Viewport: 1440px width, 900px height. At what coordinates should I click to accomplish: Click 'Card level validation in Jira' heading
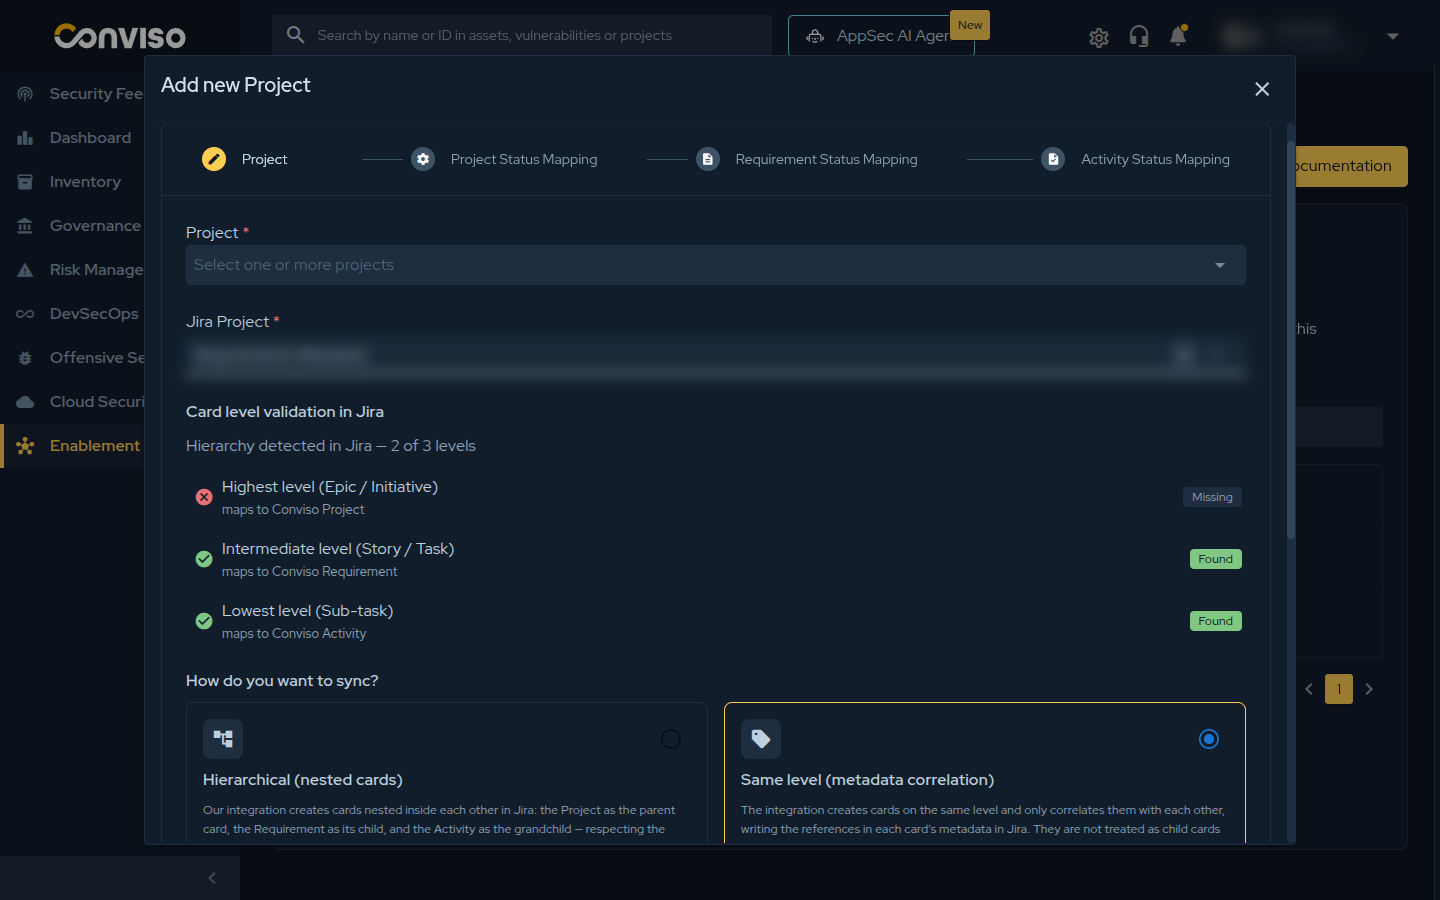tap(285, 412)
